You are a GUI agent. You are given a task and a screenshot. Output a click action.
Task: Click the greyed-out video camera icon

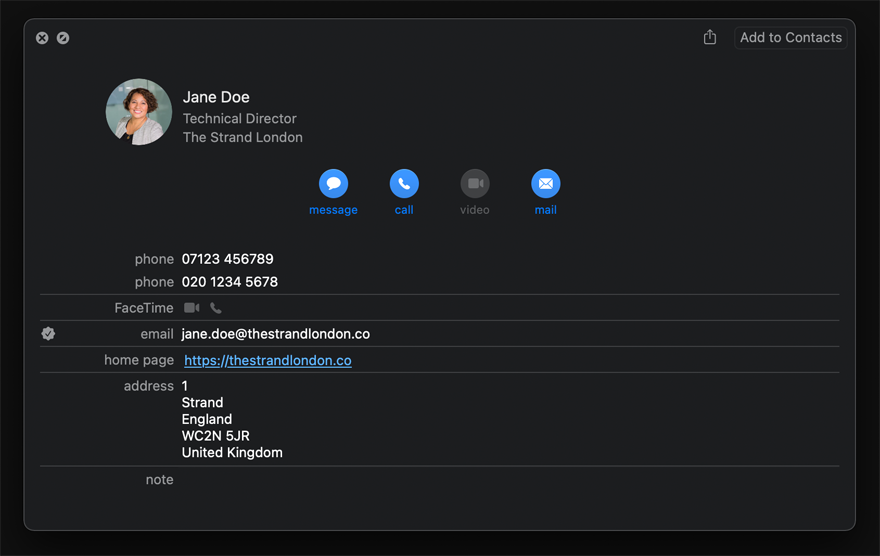[x=475, y=184]
